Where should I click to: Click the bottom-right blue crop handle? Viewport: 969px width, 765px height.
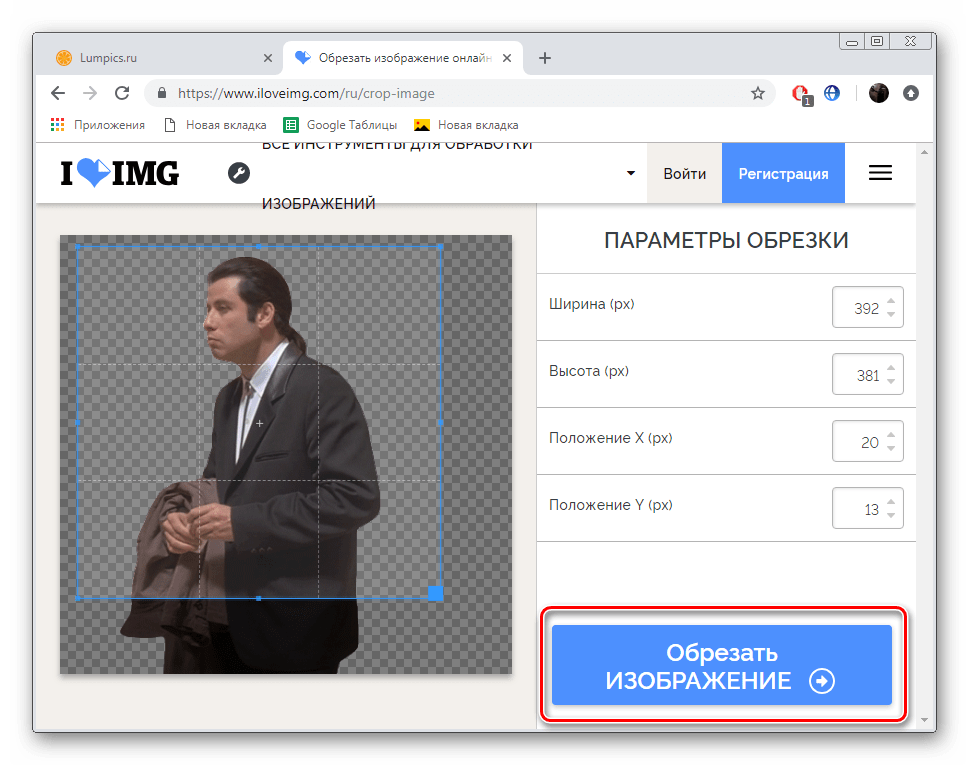click(436, 593)
